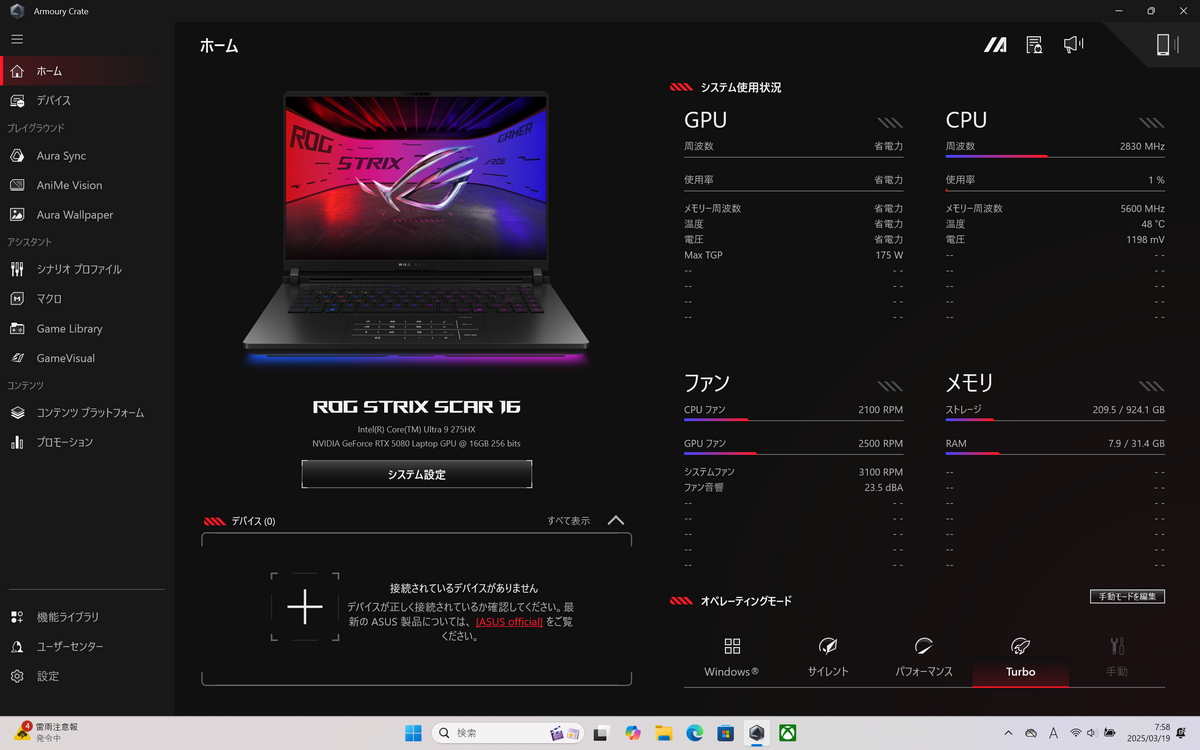Click the Intel Core Ultra 9 275HX text
This screenshot has width=1200, height=750.
pos(417,429)
